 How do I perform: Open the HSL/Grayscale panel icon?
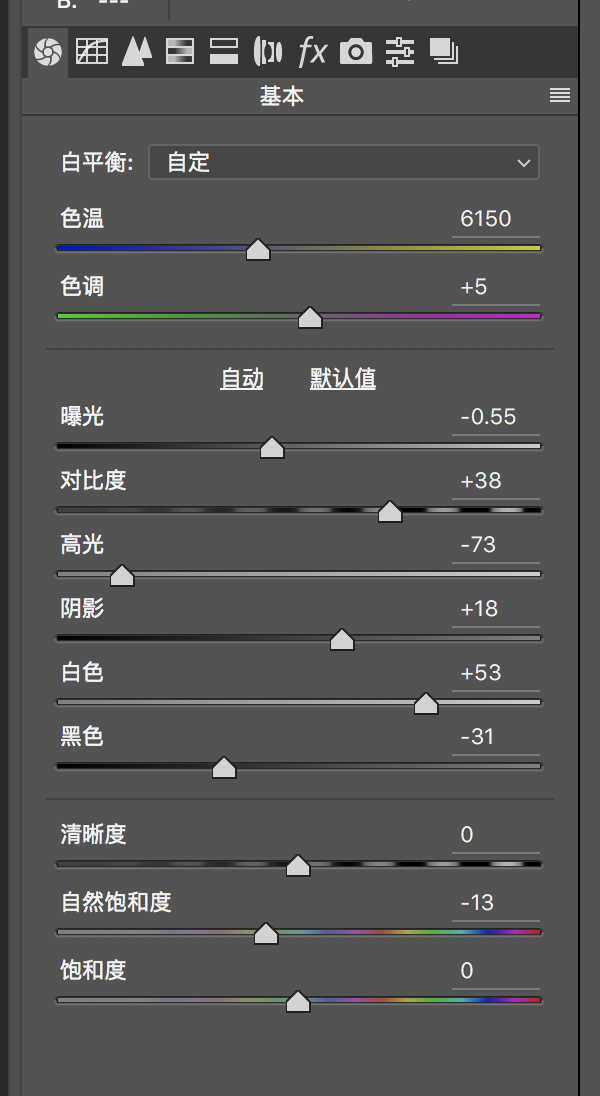click(179, 51)
